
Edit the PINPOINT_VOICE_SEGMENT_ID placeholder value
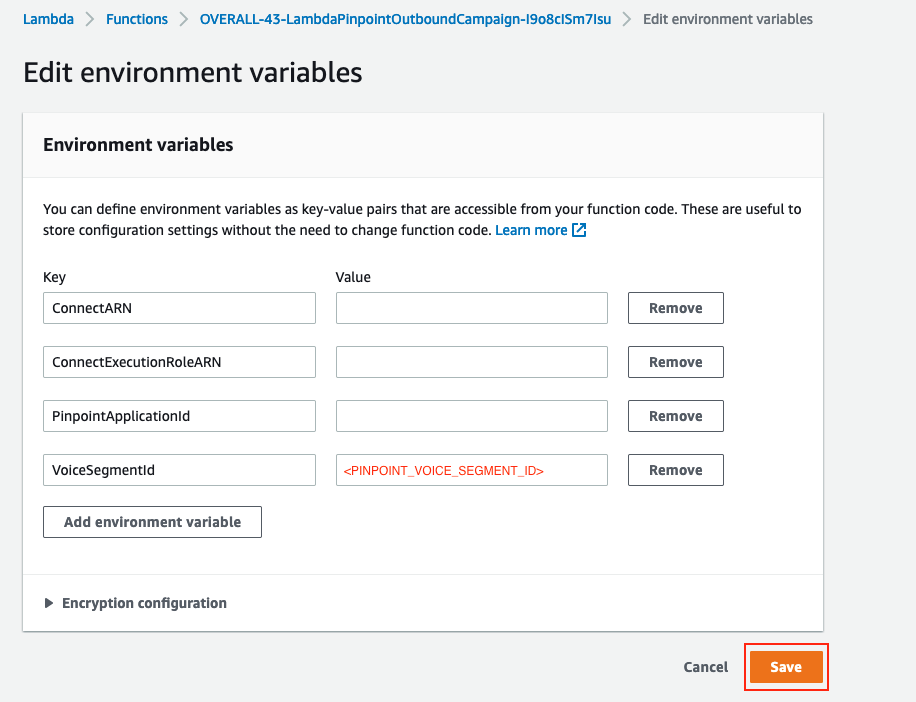tap(471, 470)
